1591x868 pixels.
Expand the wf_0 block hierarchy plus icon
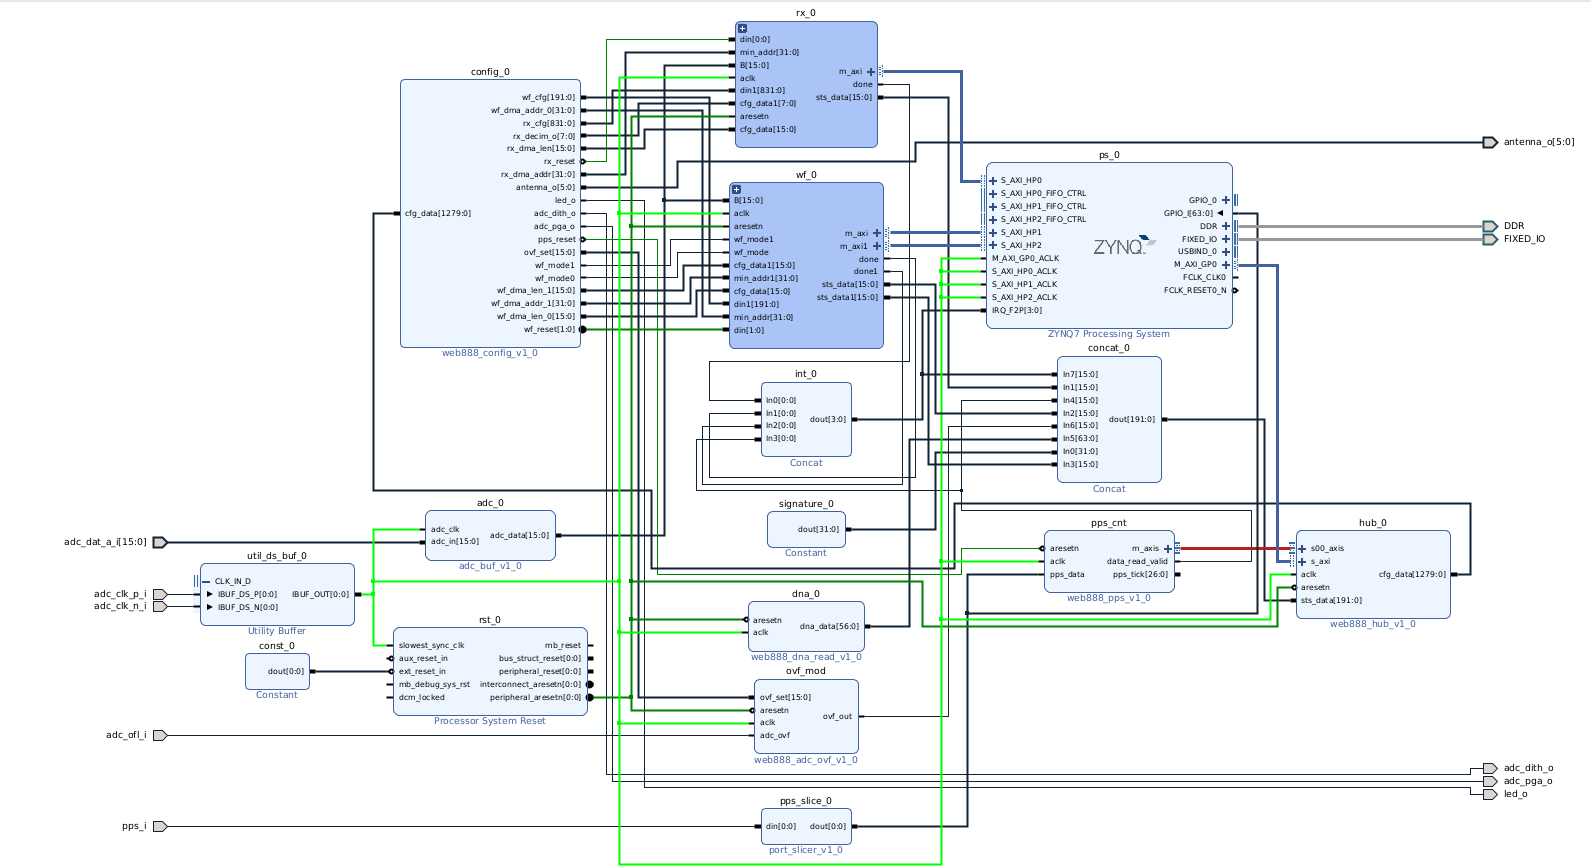click(736, 189)
